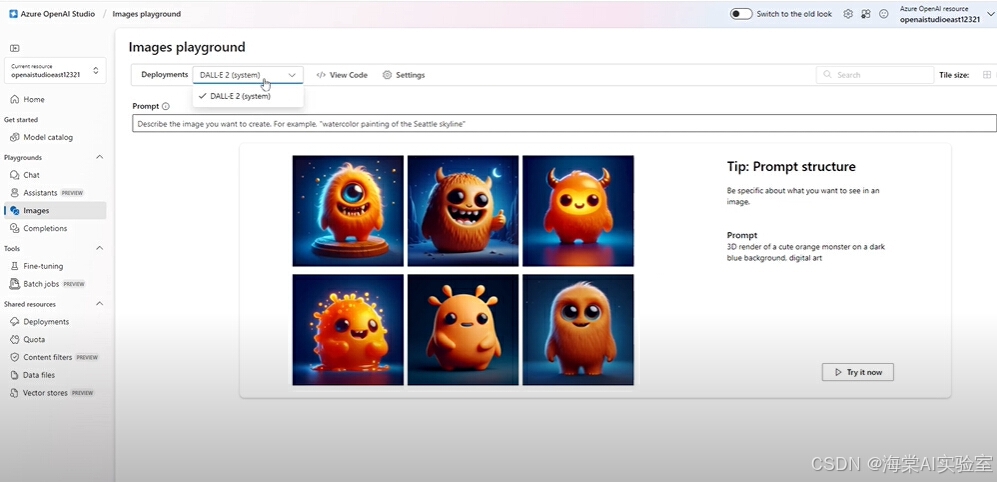
Task: Change tile size using grid icon
Action: [x=987, y=75]
